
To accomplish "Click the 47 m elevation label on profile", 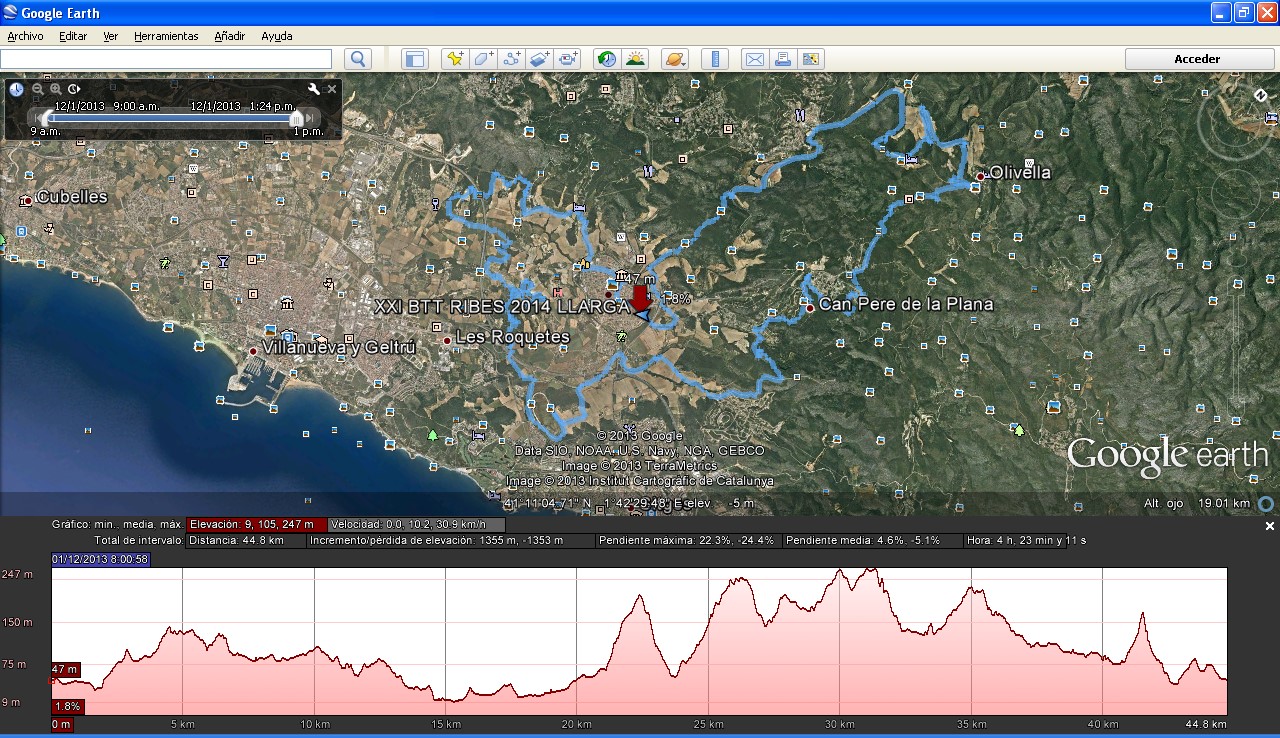I will point(65,669).
